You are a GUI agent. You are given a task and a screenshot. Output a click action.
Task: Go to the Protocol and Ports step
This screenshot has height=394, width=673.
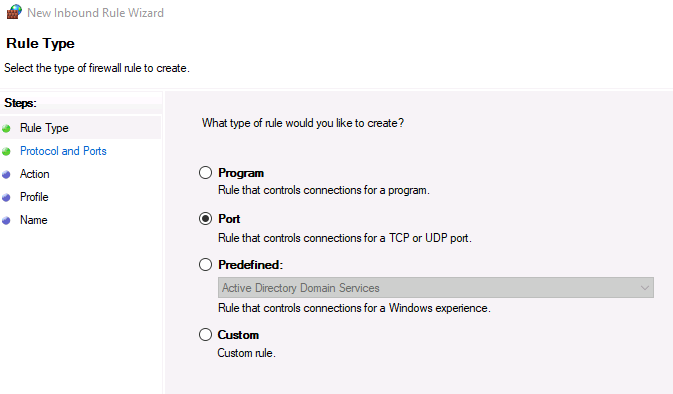click(x=63, y=151)
